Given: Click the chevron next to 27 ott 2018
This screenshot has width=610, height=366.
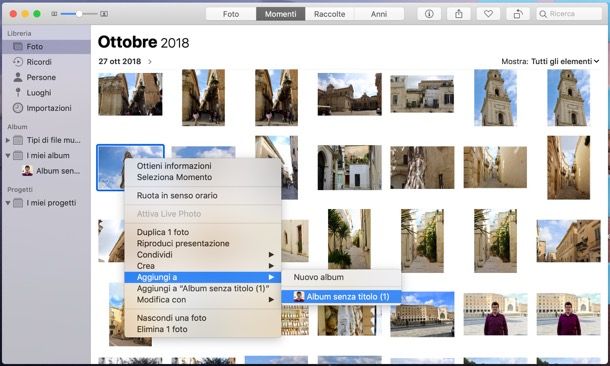Looking at the screenshot, I should click(150, 61).
